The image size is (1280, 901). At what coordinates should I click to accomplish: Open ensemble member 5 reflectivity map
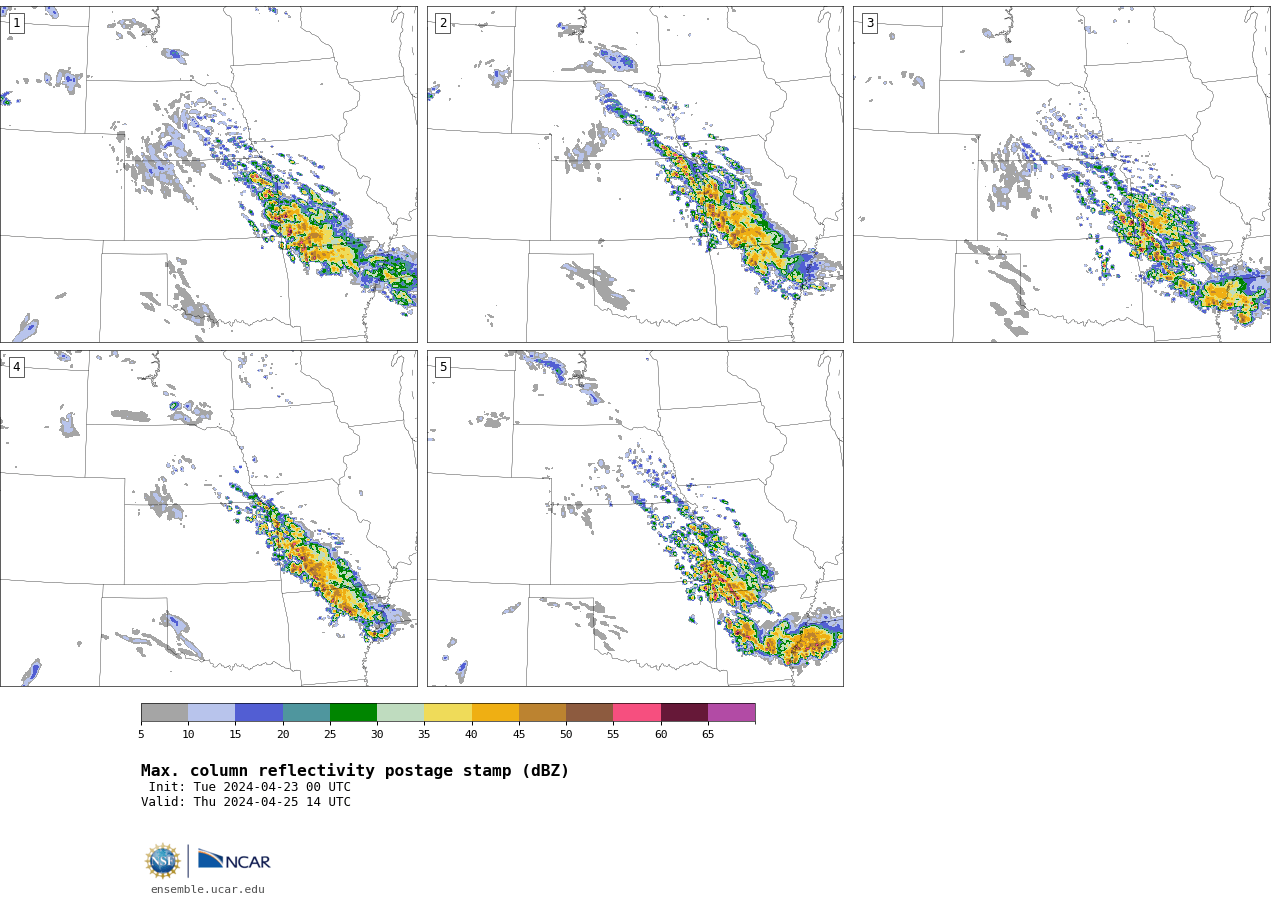click(635, 518)
